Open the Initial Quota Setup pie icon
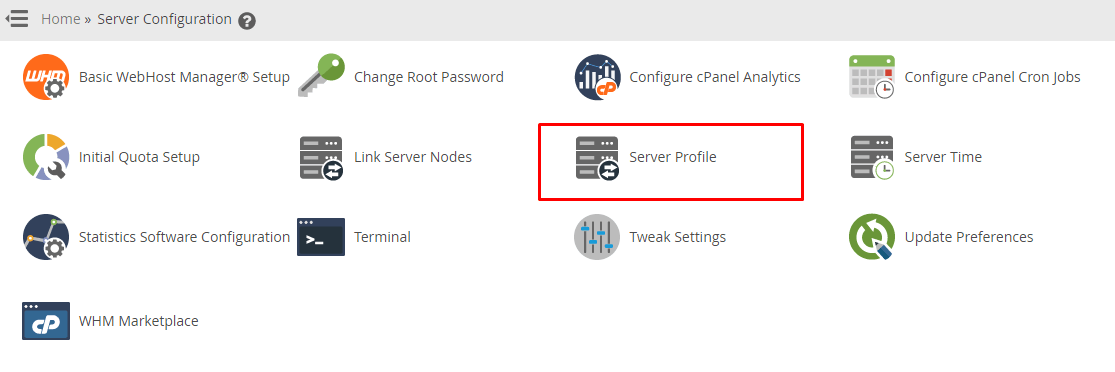This screenshot has width=1115, height=372. coord(46,157)
